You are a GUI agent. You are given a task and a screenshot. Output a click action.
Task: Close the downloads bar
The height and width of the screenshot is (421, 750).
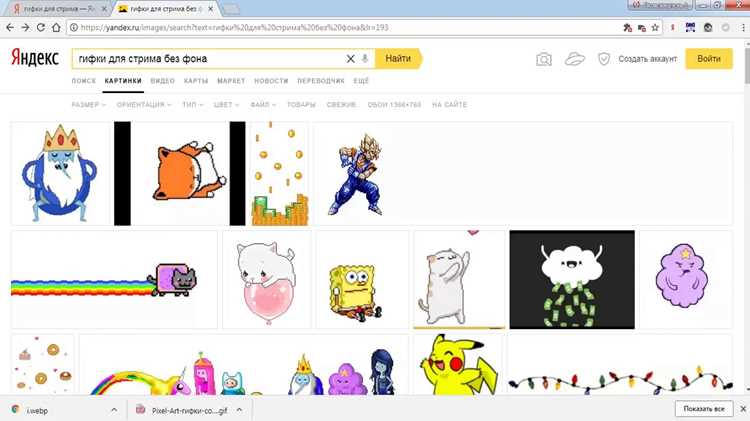743,409
